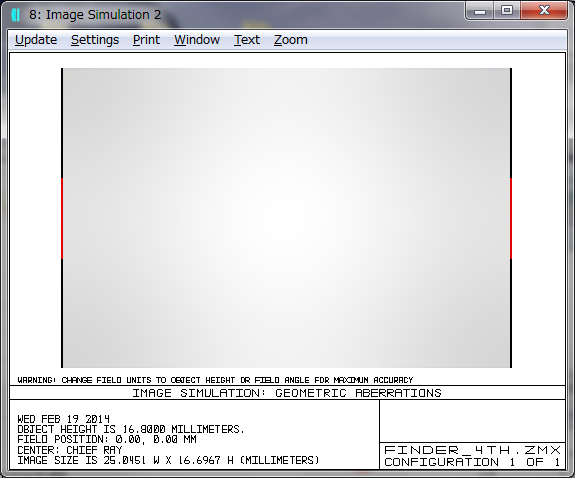Open the Text menu
Screen dimensions: 575x478
[x=247, y=40]
